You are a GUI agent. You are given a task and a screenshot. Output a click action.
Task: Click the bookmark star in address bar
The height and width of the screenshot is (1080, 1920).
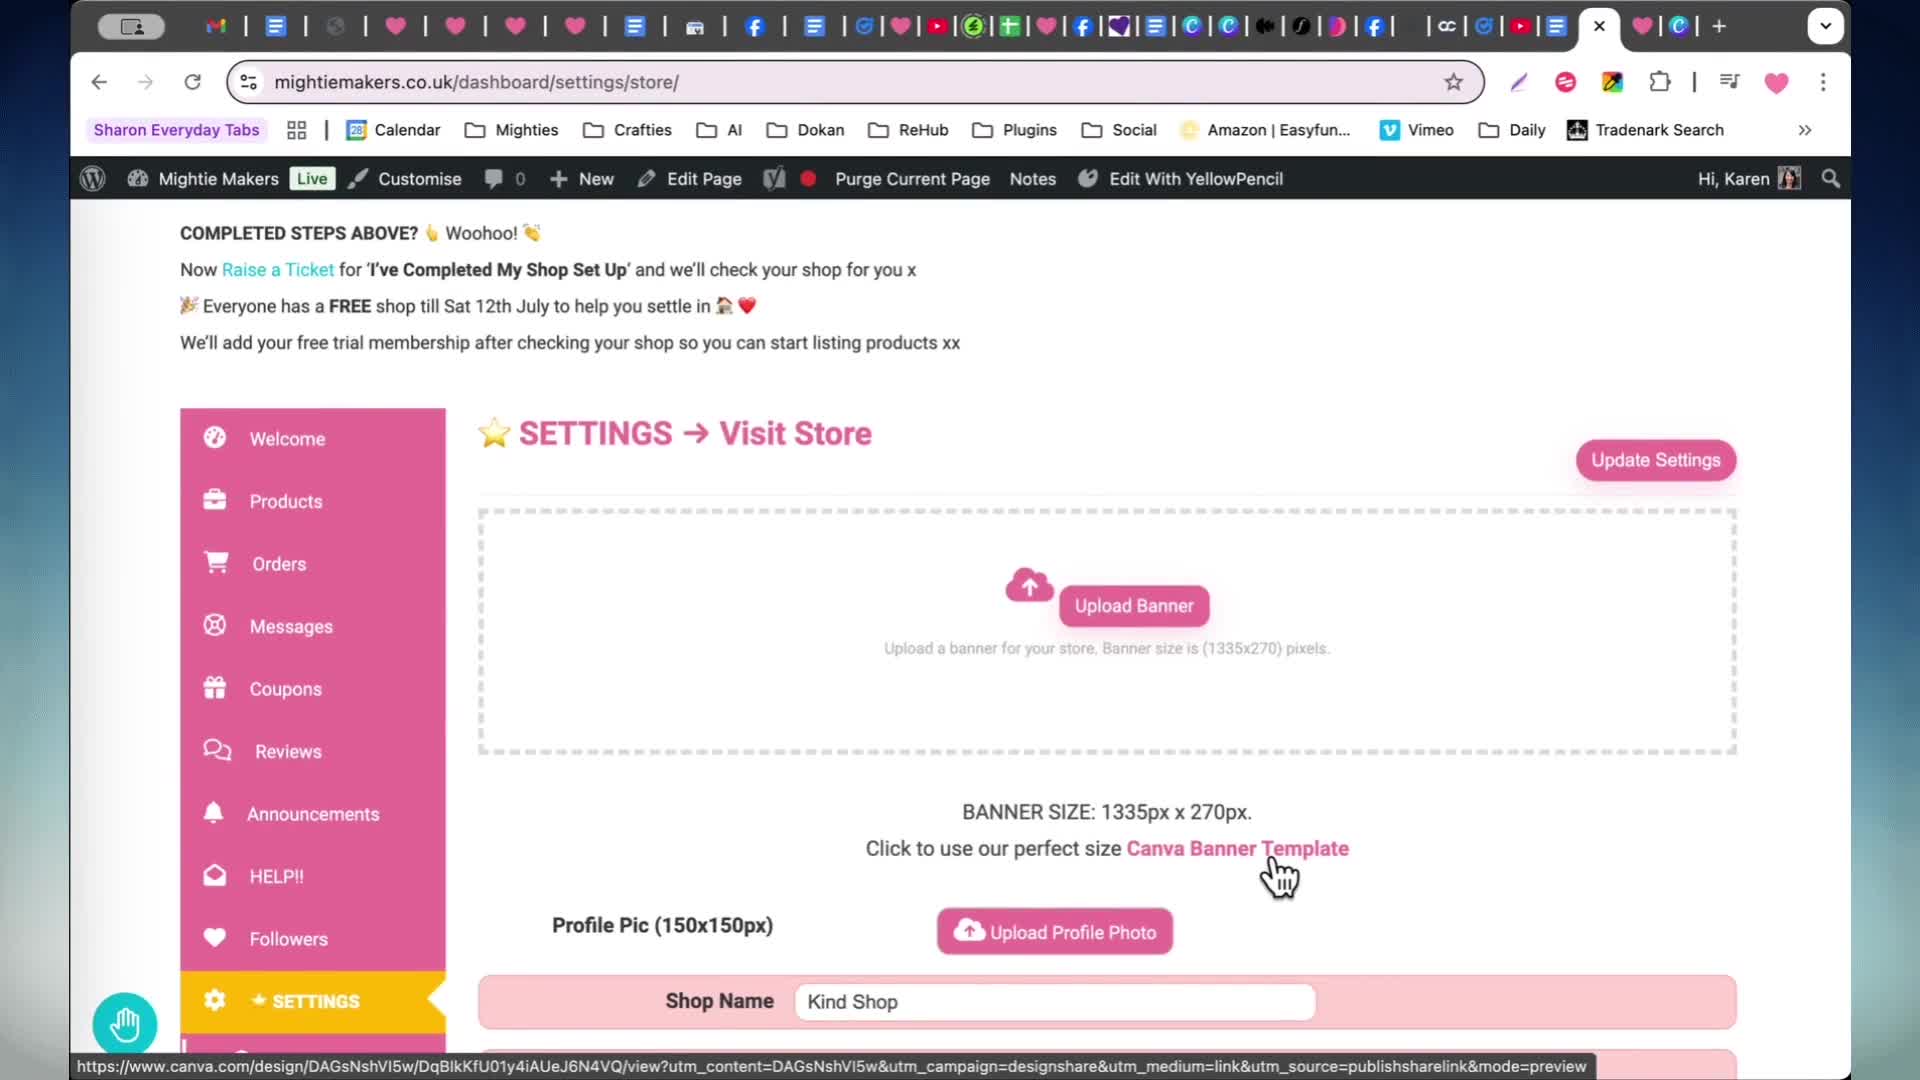tap(1453, 82)
